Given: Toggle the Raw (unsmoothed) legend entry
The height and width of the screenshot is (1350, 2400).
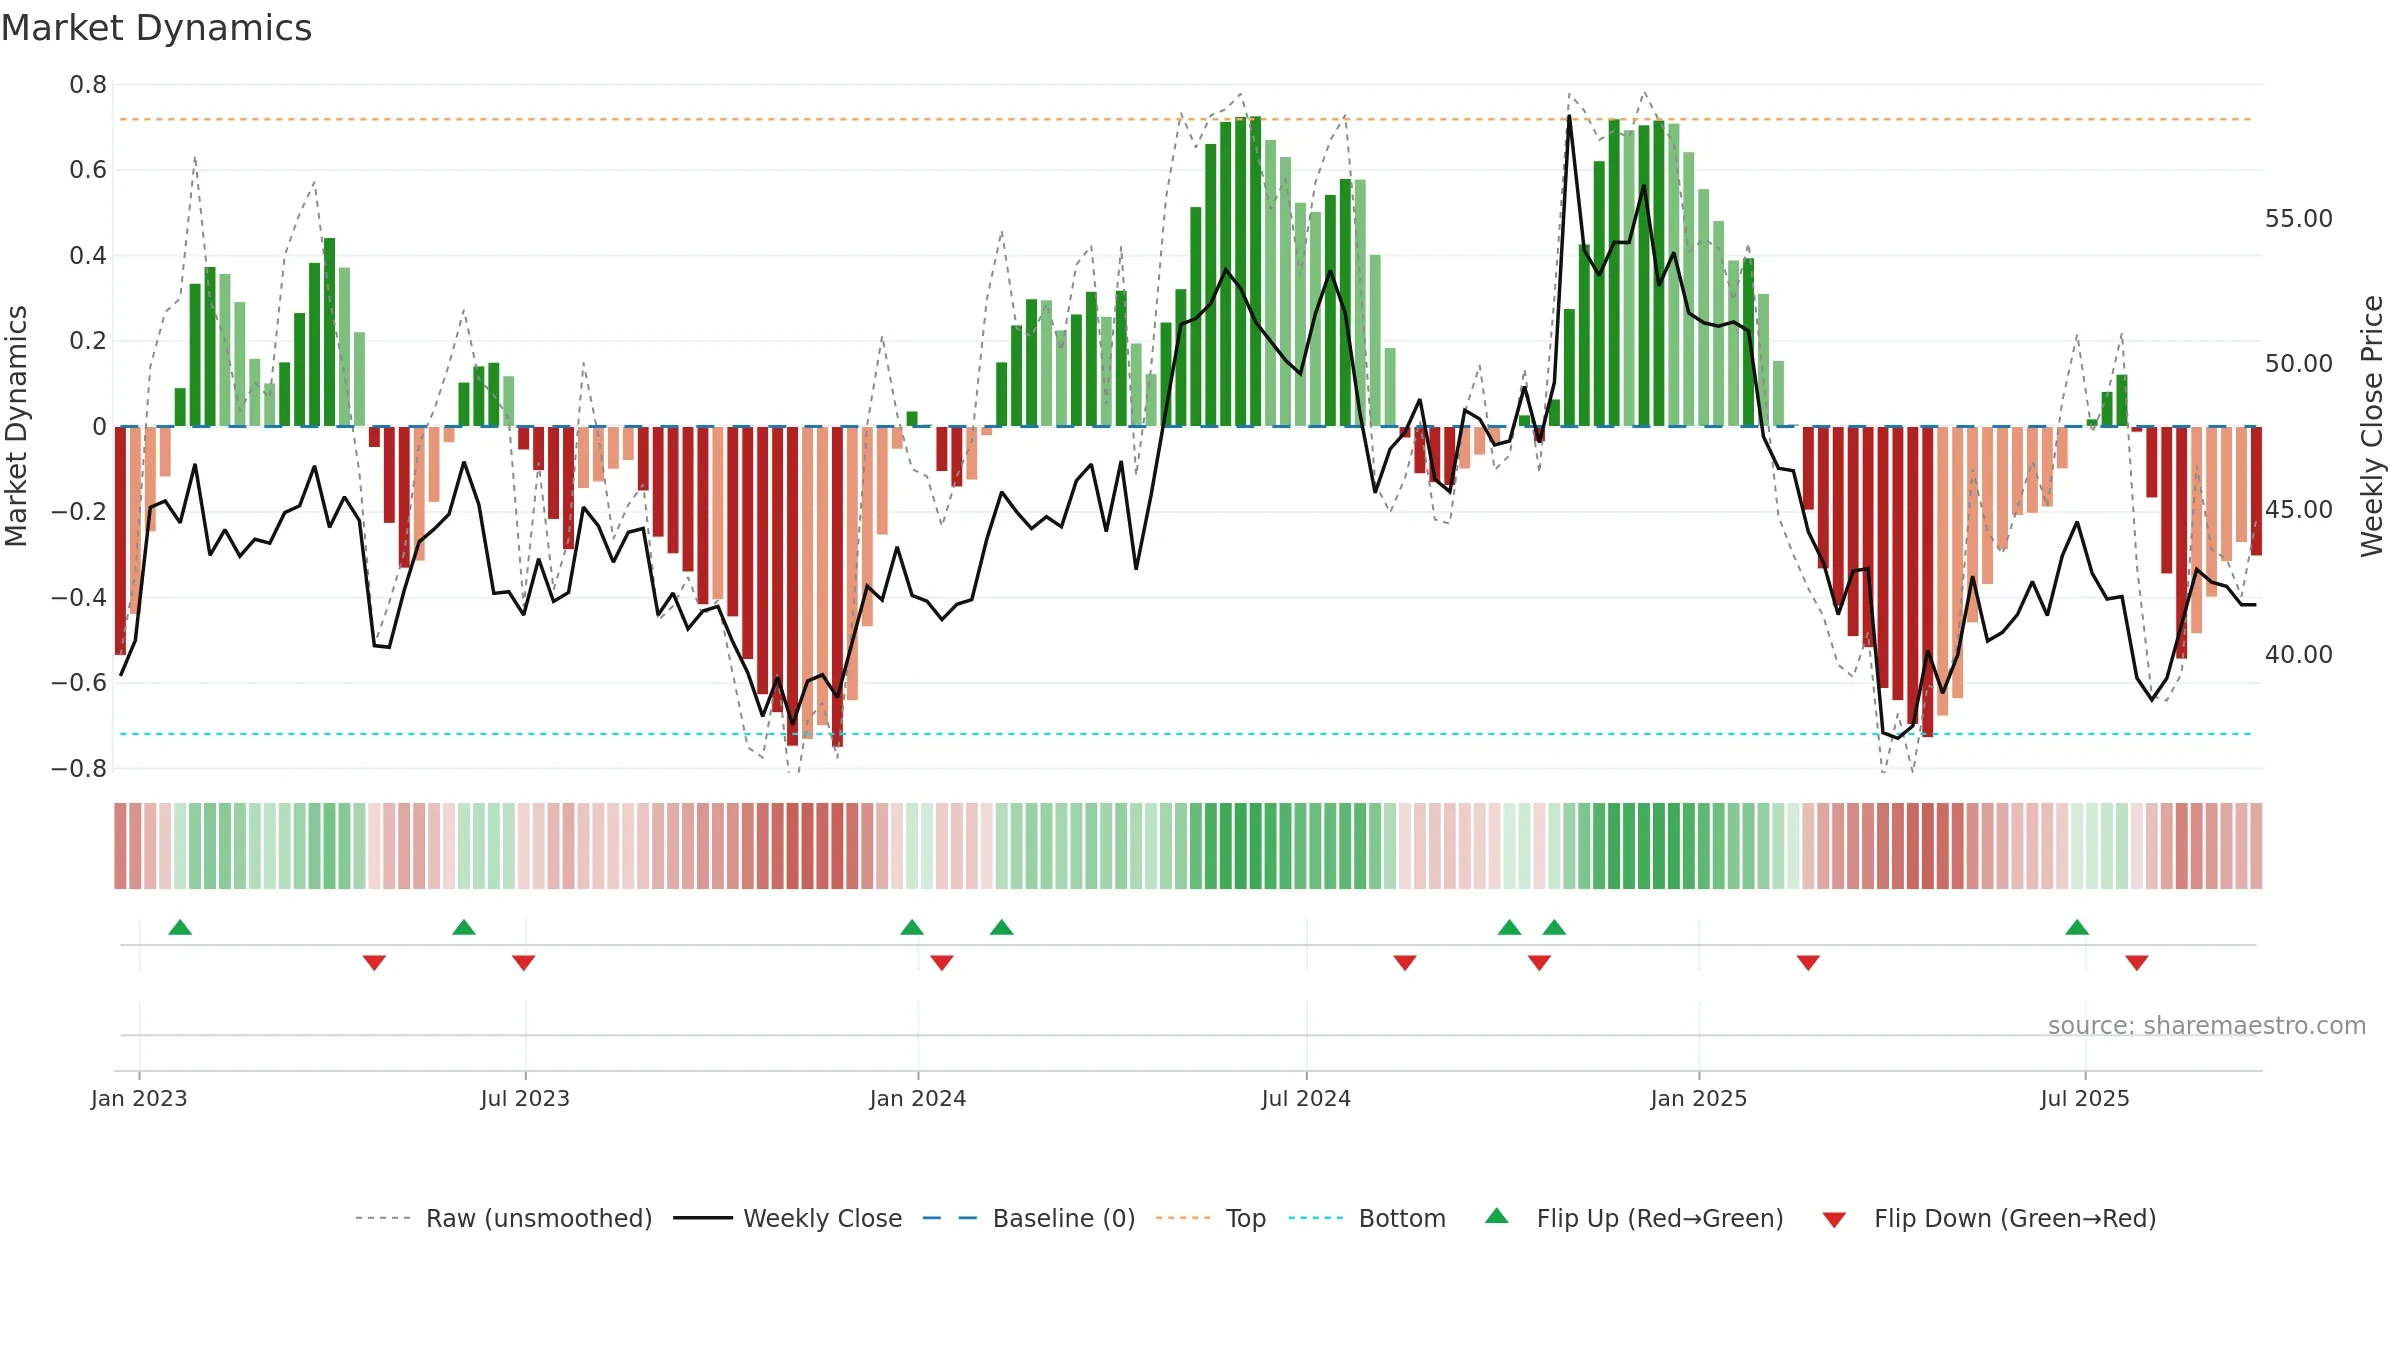Looking at the screenshot, I should [503, 1218].
